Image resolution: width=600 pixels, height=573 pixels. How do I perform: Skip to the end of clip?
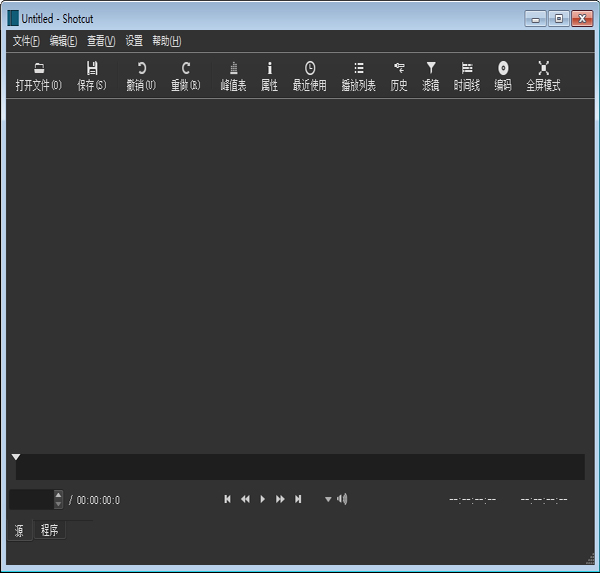click(x=298, y=499)
